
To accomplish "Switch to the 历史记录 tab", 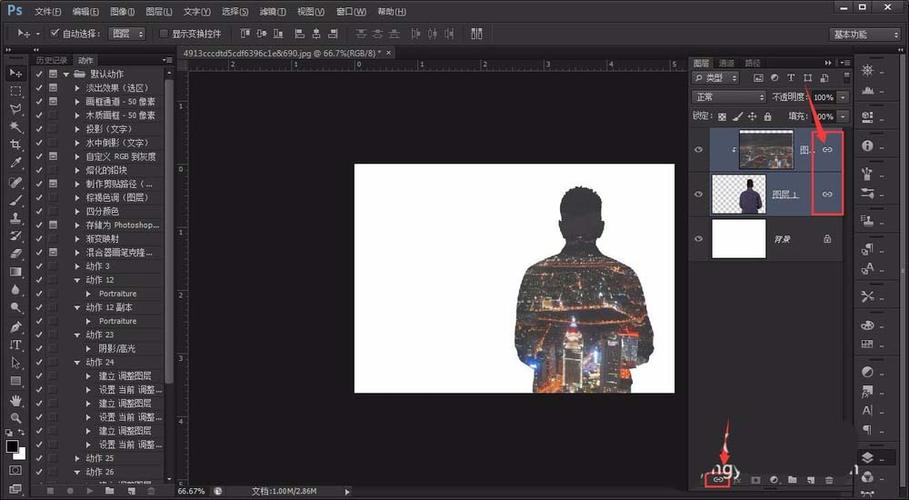I will pos(52,60).
